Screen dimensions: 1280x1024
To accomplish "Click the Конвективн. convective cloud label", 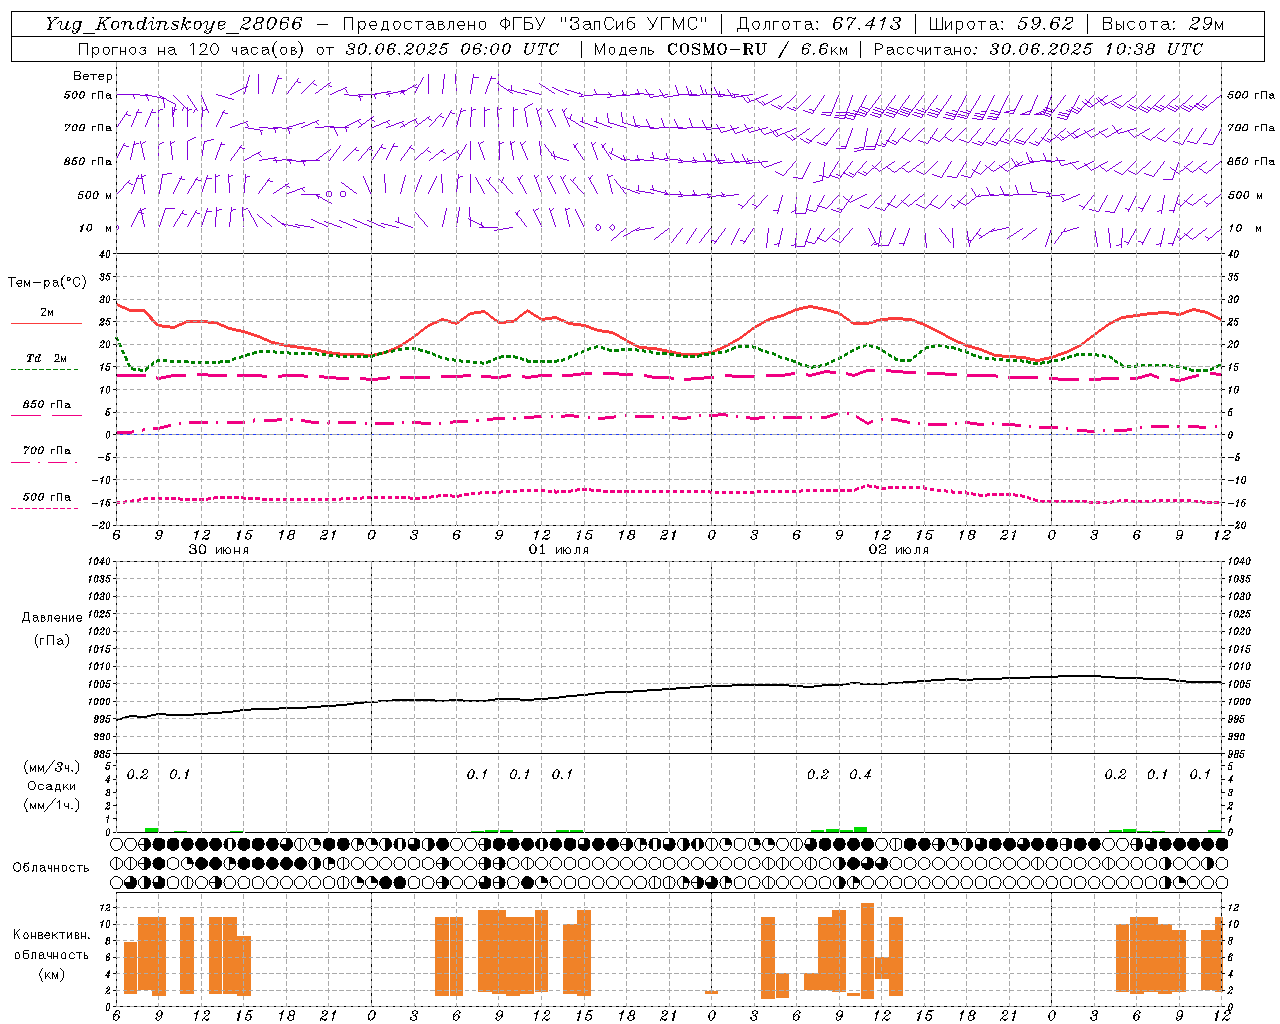I will [52, 935].
